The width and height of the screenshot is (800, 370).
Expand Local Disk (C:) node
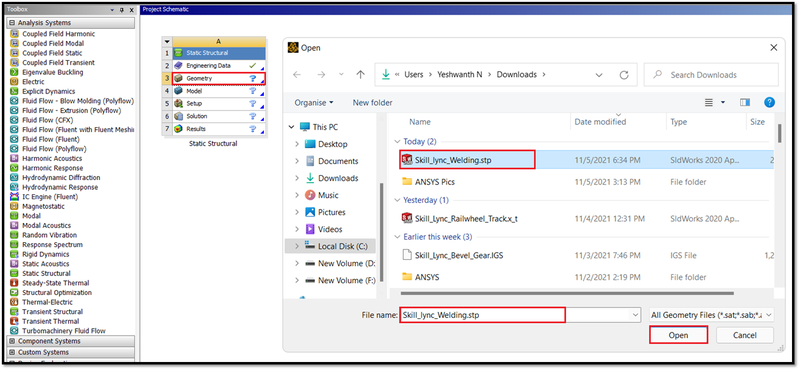point(297,246)
